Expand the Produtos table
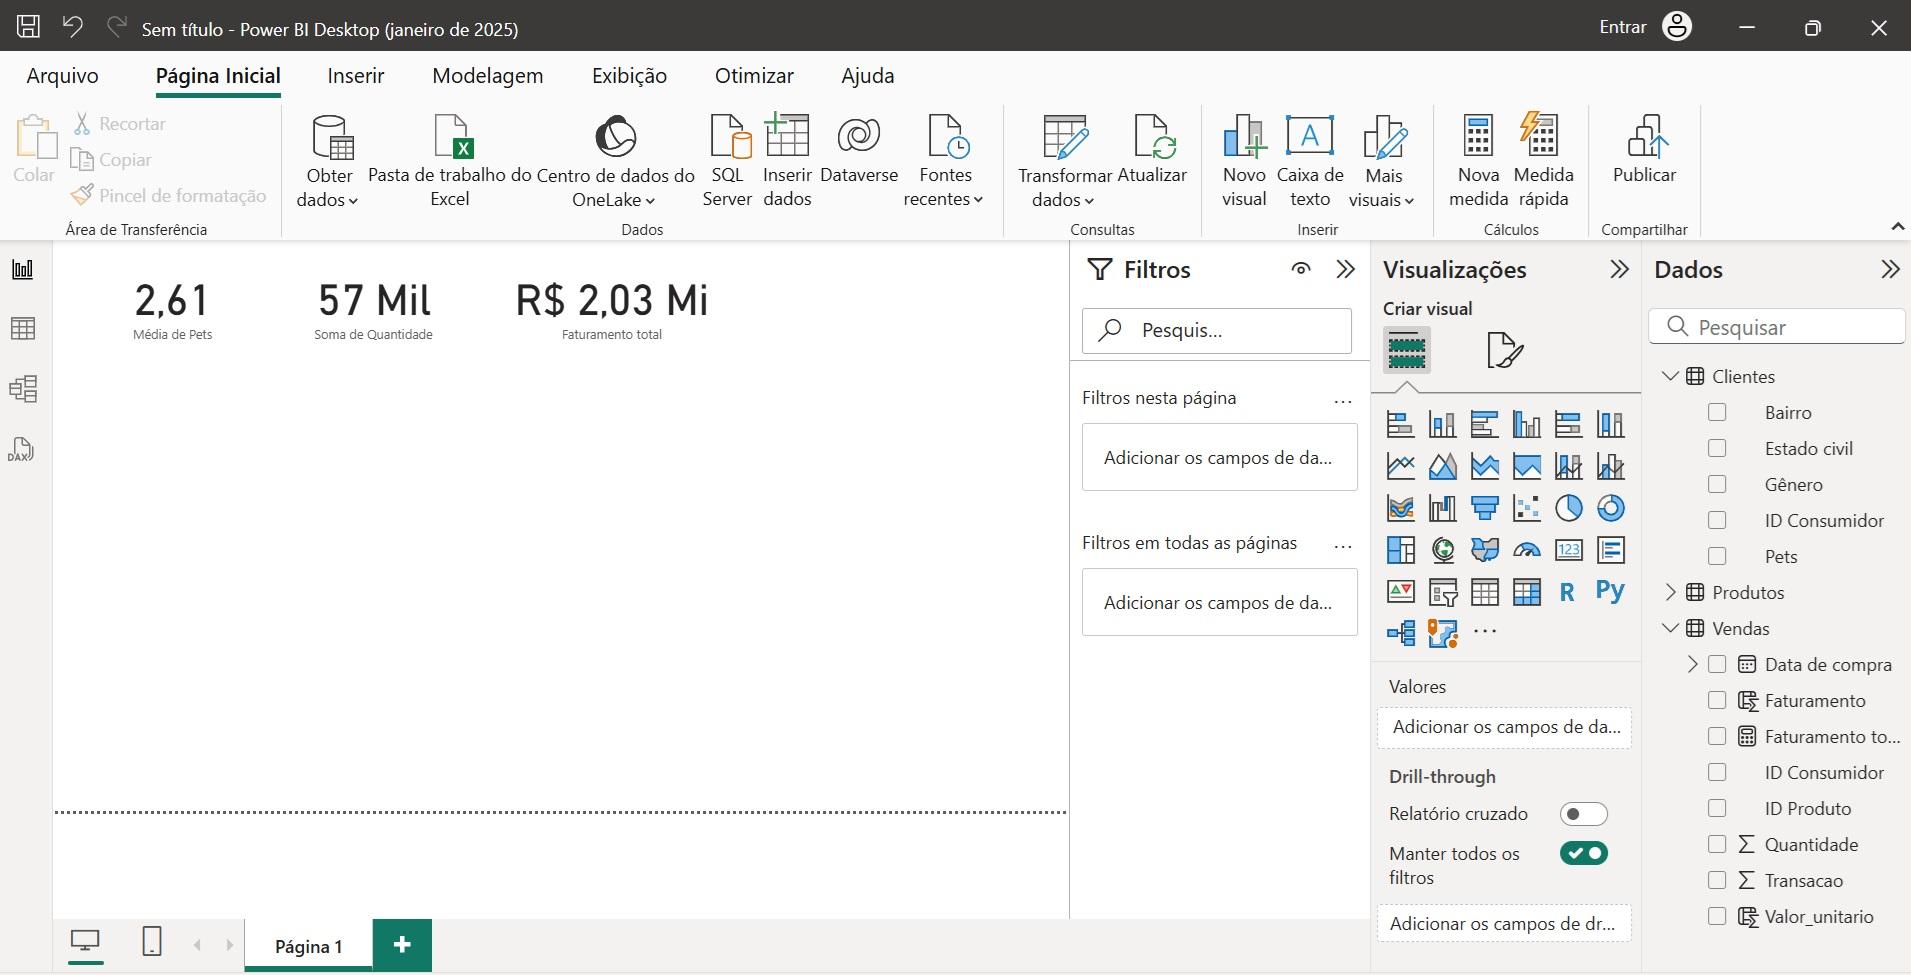This screenshot has height=975, width=1911. [x=1670, y=592]
